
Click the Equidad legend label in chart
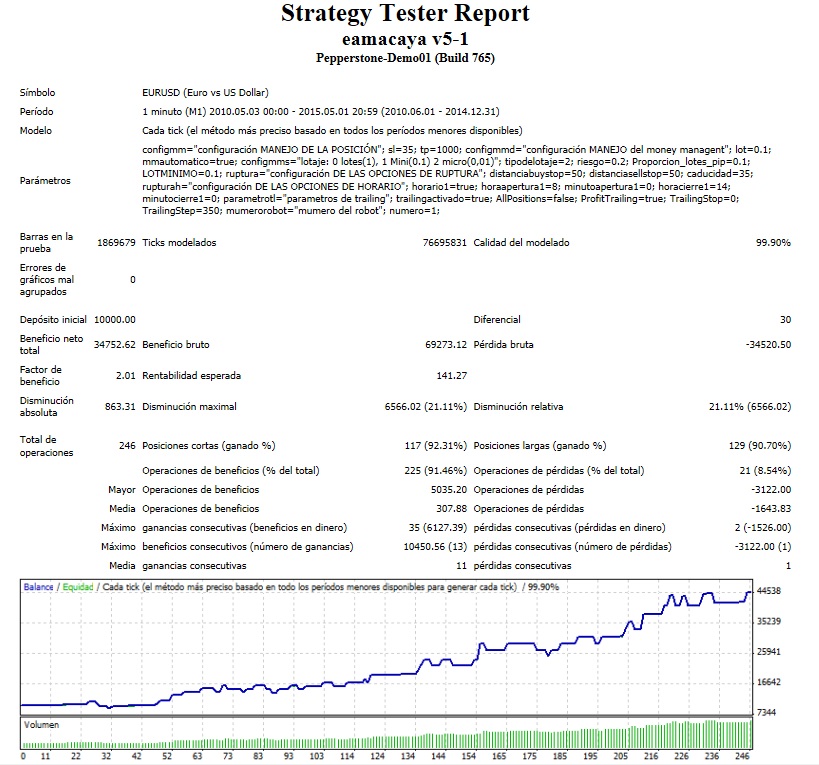[x=79, y=588]
